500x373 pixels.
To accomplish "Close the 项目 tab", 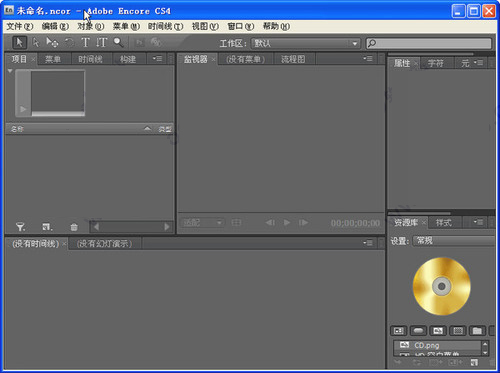I will coord(33,60).
